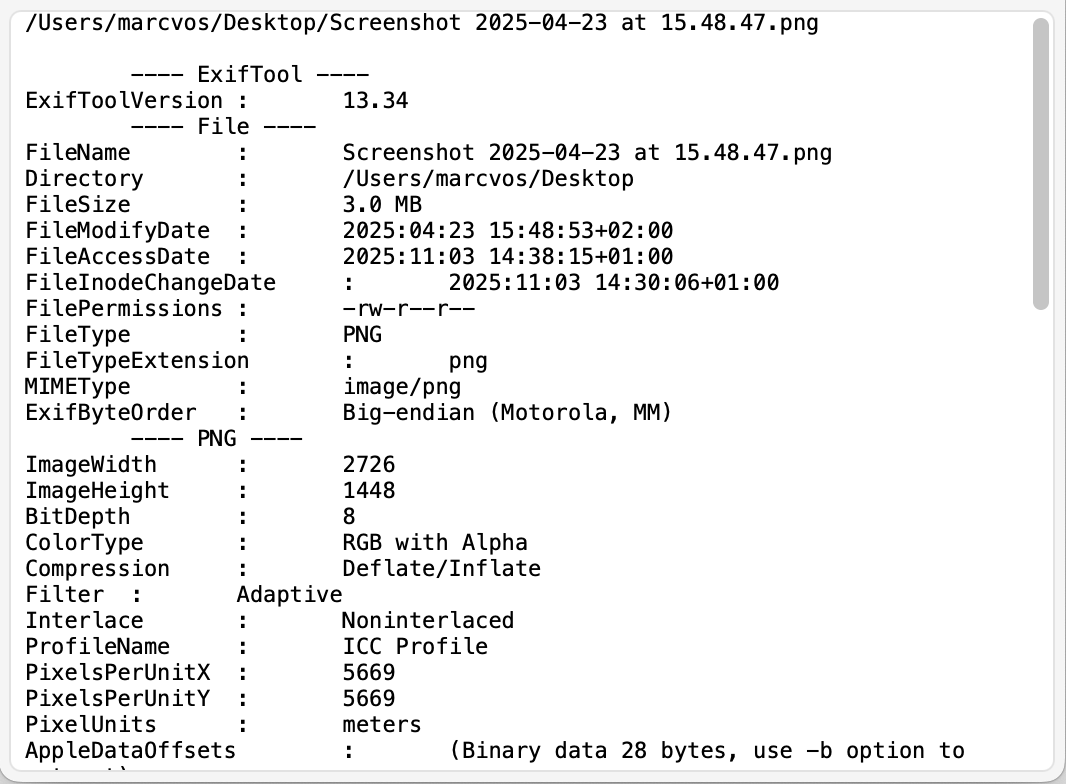Click the ColorType value RGB with Alpha
This screenshot has height=784, width=1066.
(434, 543)
